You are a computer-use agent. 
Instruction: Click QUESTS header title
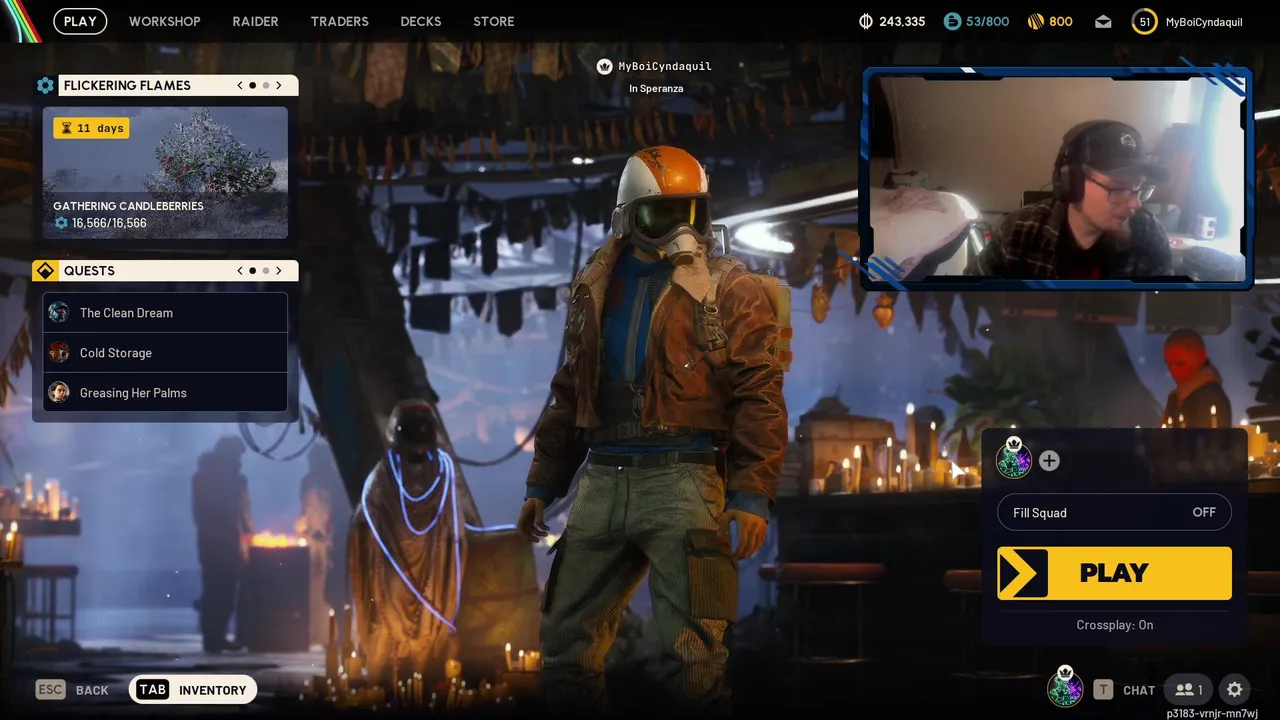coord(89,271)
